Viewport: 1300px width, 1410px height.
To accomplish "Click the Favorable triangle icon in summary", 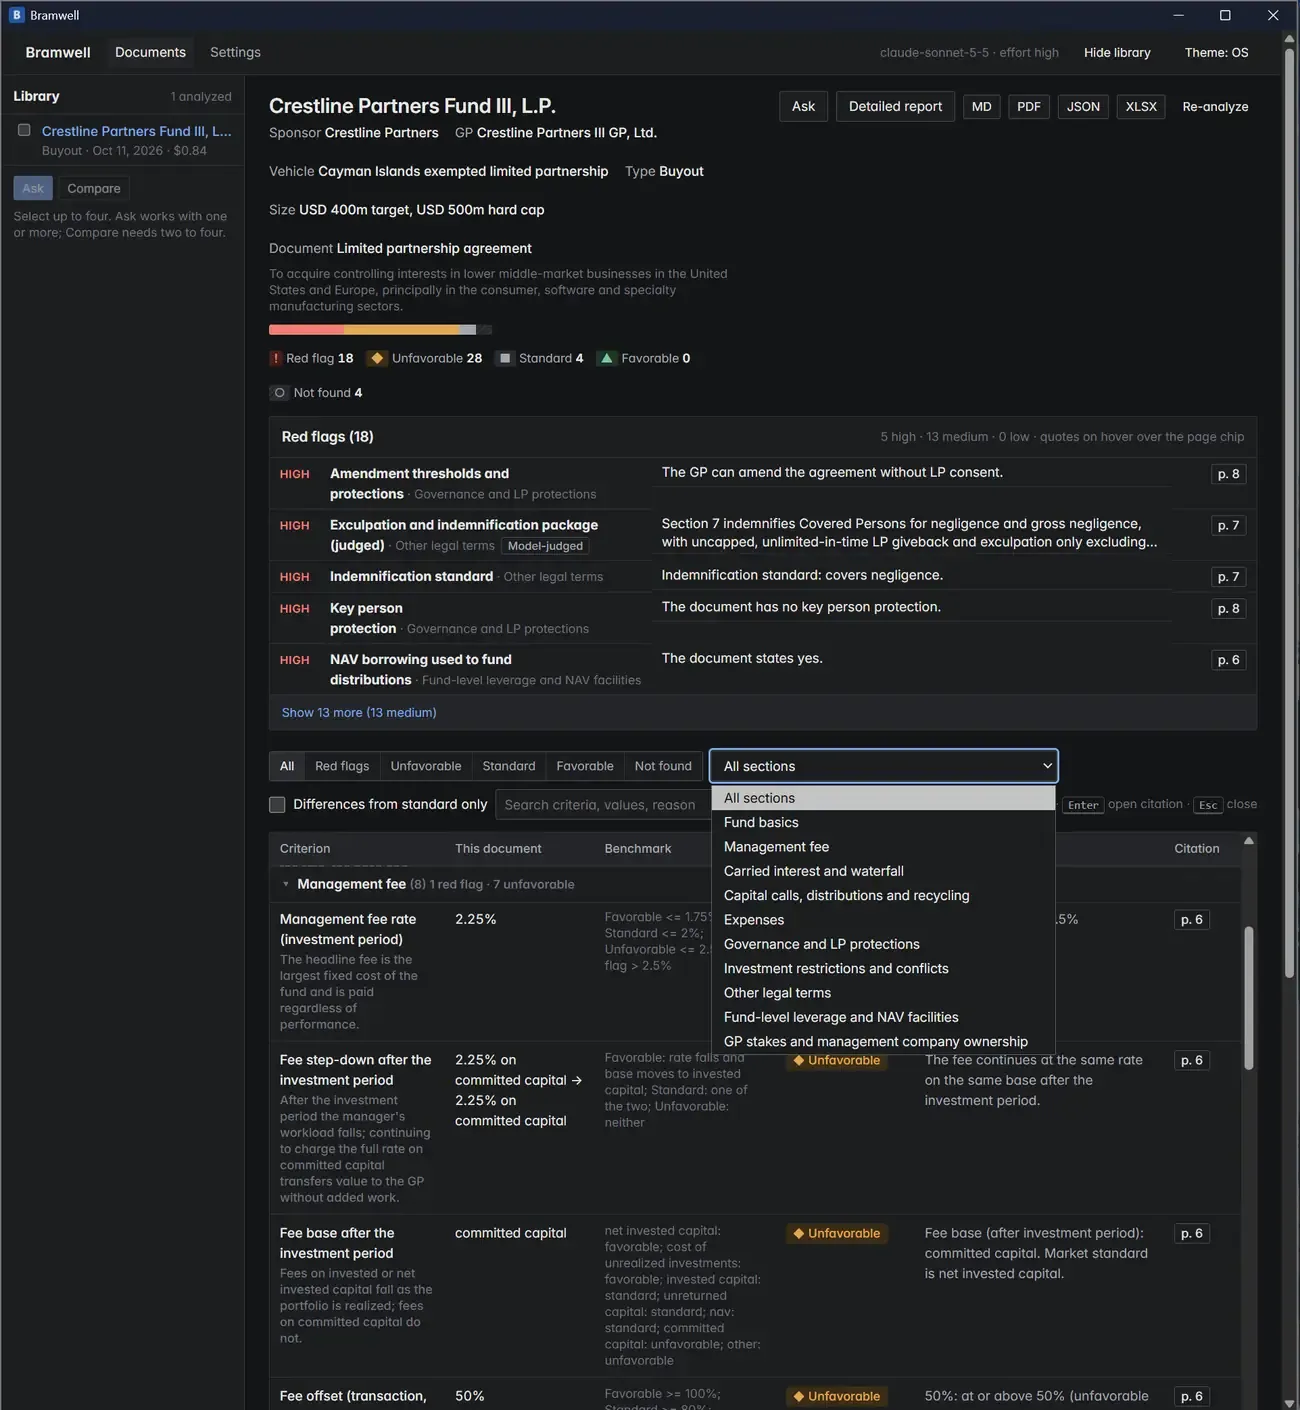I will pos(606,358).
